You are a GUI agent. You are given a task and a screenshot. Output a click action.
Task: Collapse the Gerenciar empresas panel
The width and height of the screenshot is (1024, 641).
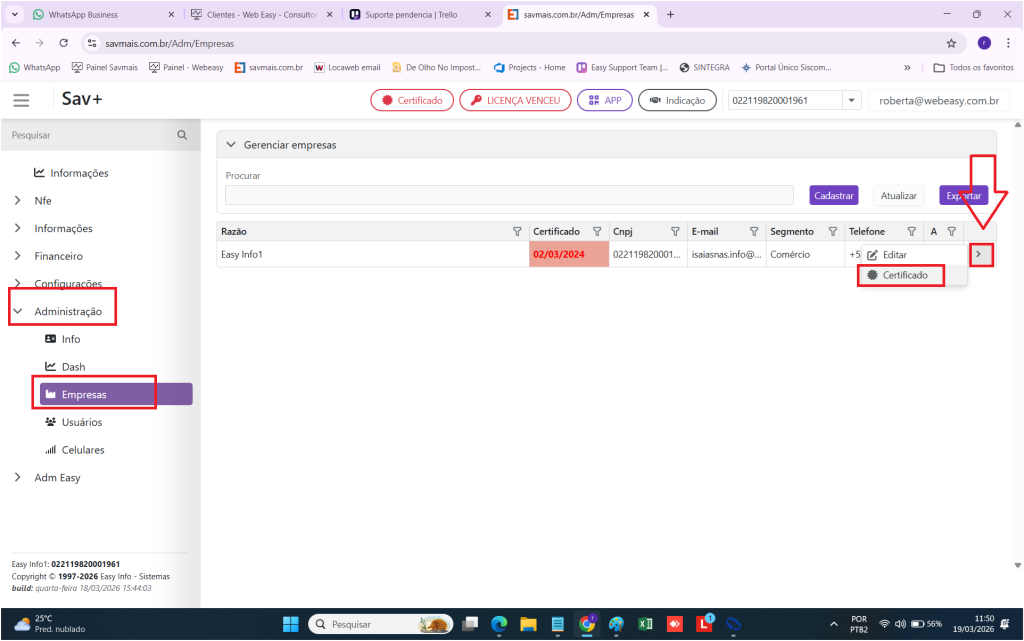click(230, 145)
